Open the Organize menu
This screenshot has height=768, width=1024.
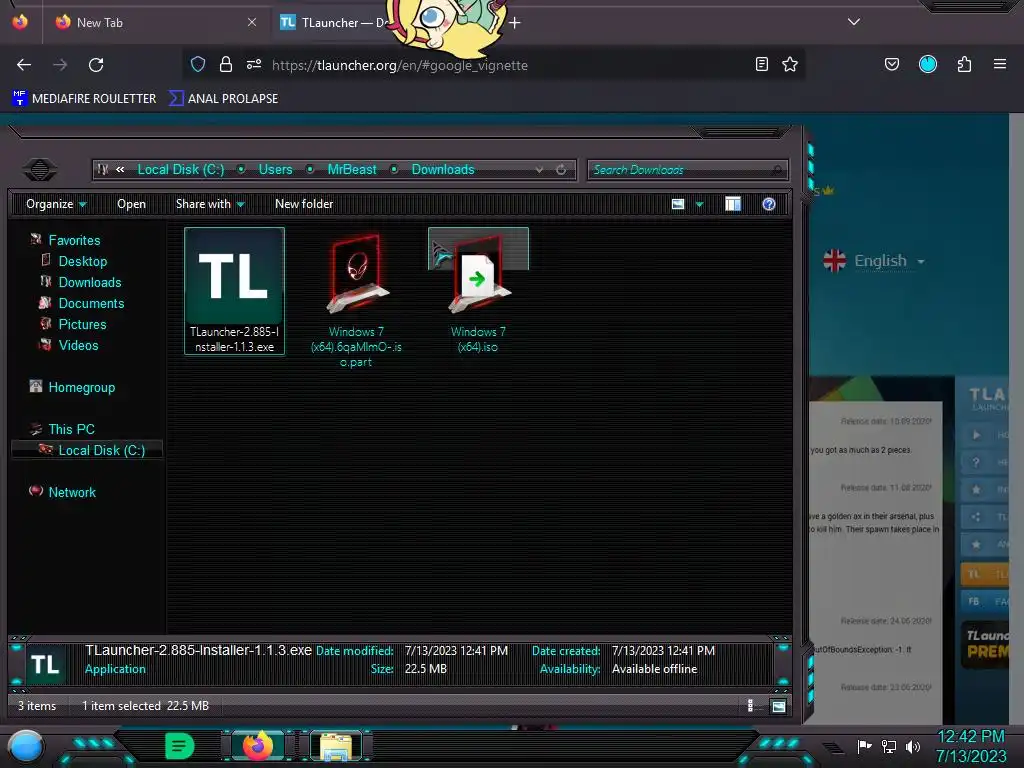tap(56, 204)
